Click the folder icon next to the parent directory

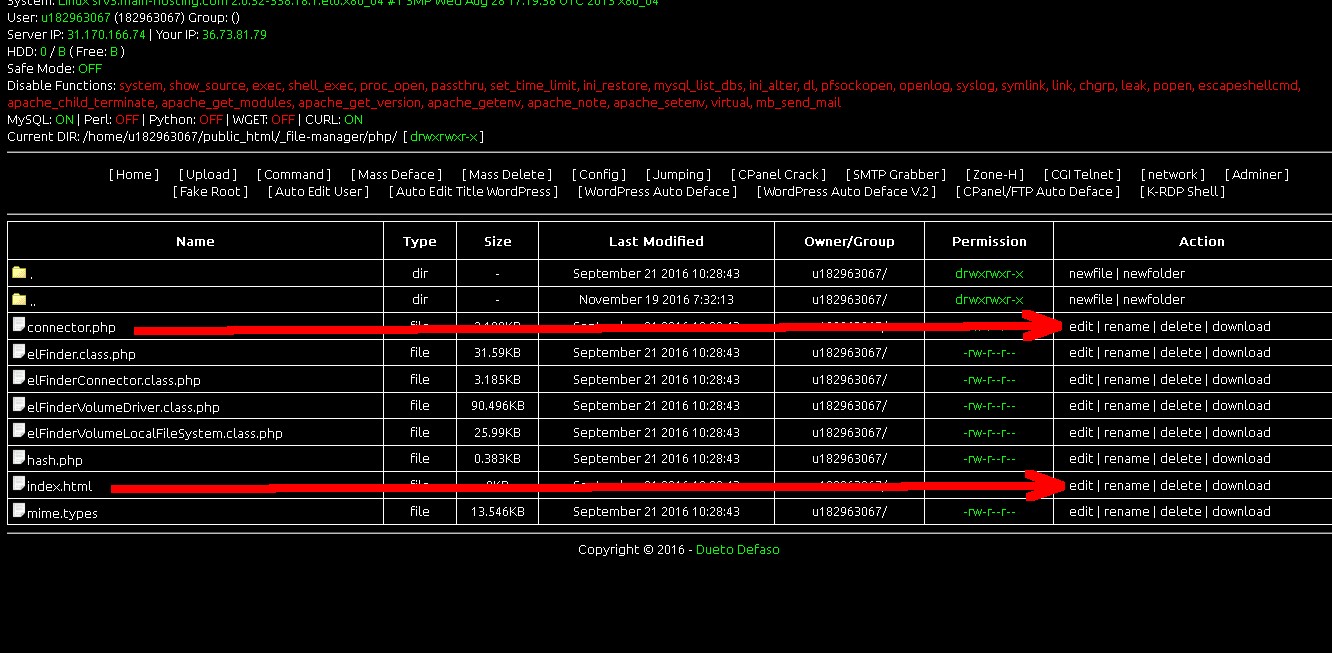tap(18, 299)
